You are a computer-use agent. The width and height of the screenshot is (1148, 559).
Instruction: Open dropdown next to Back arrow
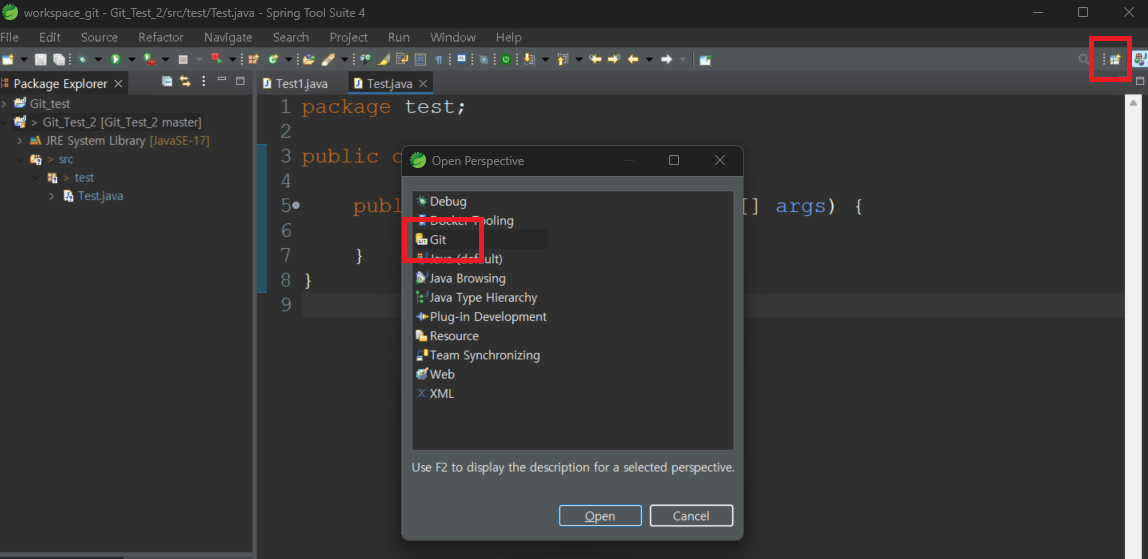click(x=649, y=59)
